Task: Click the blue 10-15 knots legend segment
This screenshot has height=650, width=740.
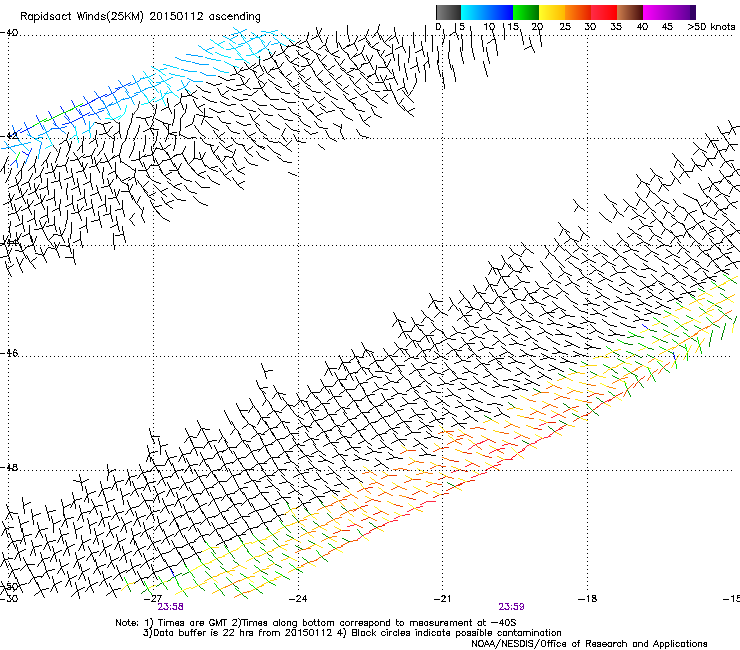Action: coord(500,12)
